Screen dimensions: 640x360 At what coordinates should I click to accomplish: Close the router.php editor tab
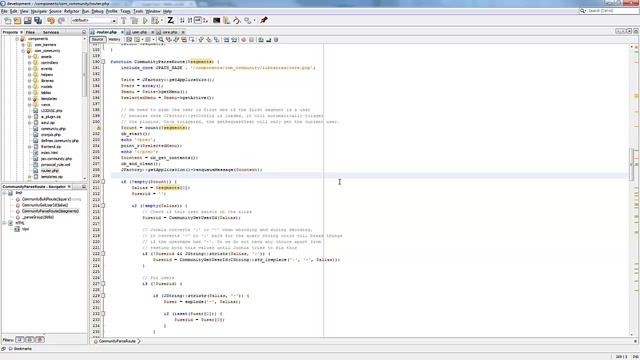(x=122, y=32)
